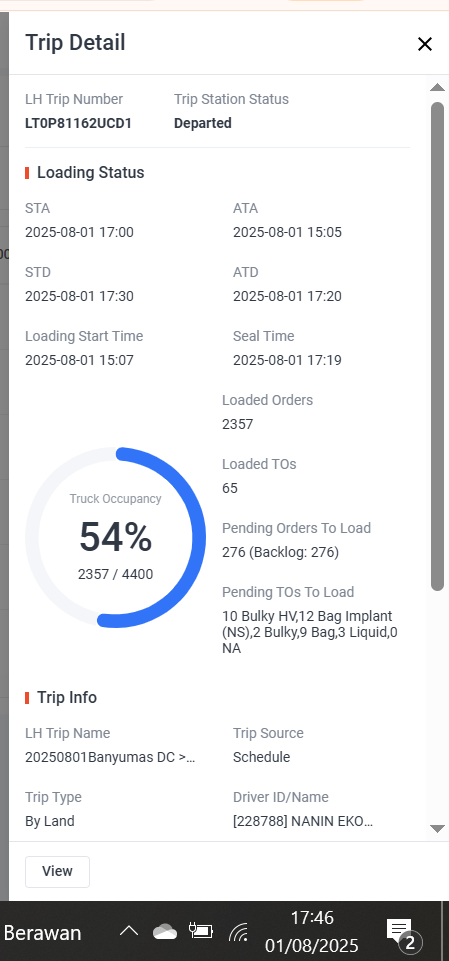This screenshot has width=449, height=961.
Task: Click the Trip Info section heading
Action: [x=67, y=697]
